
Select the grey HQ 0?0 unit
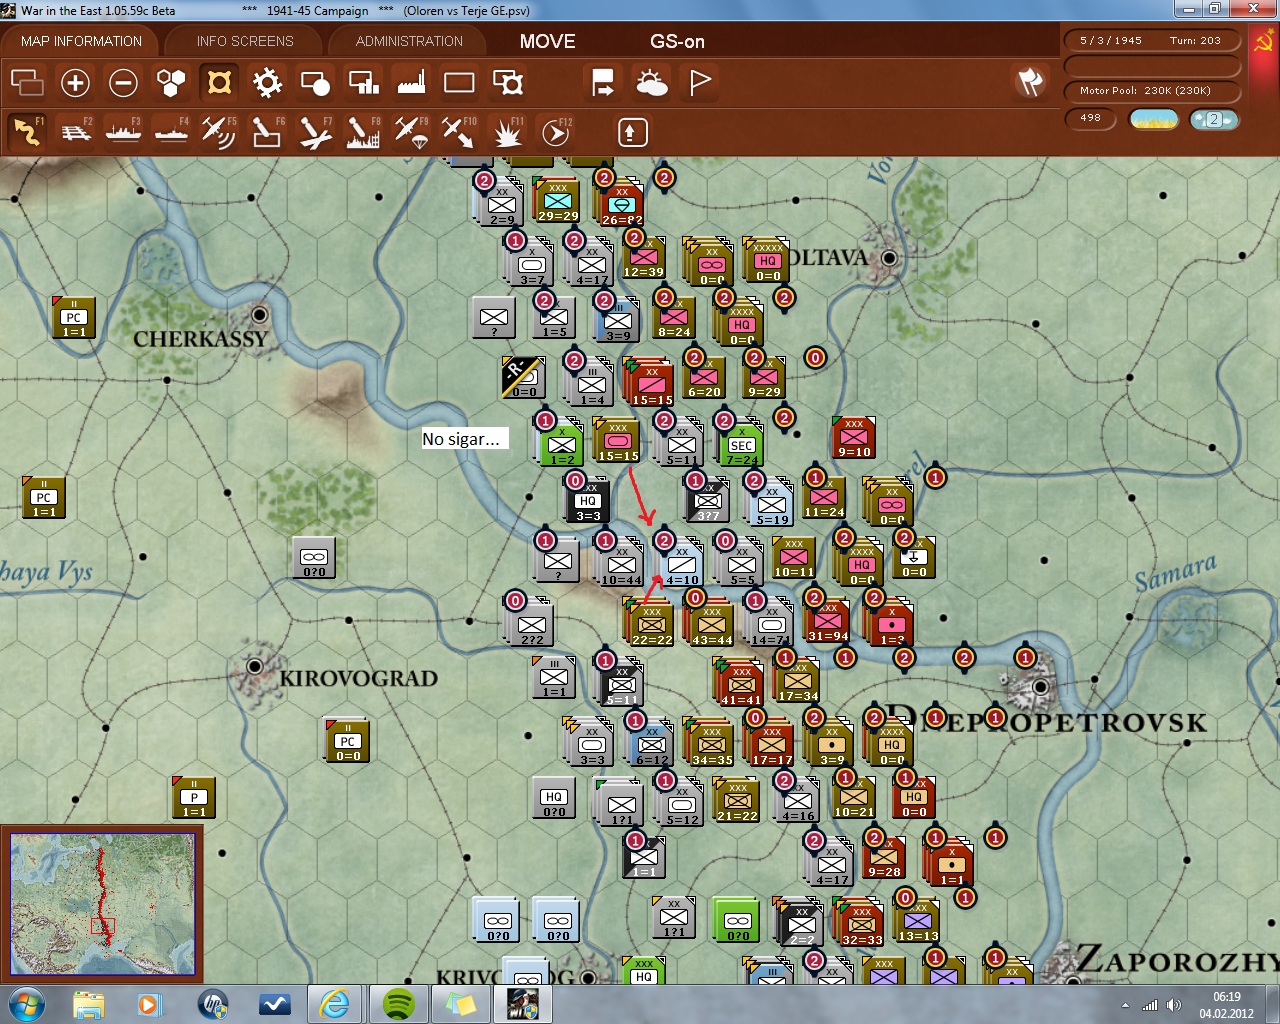[554, 797]
